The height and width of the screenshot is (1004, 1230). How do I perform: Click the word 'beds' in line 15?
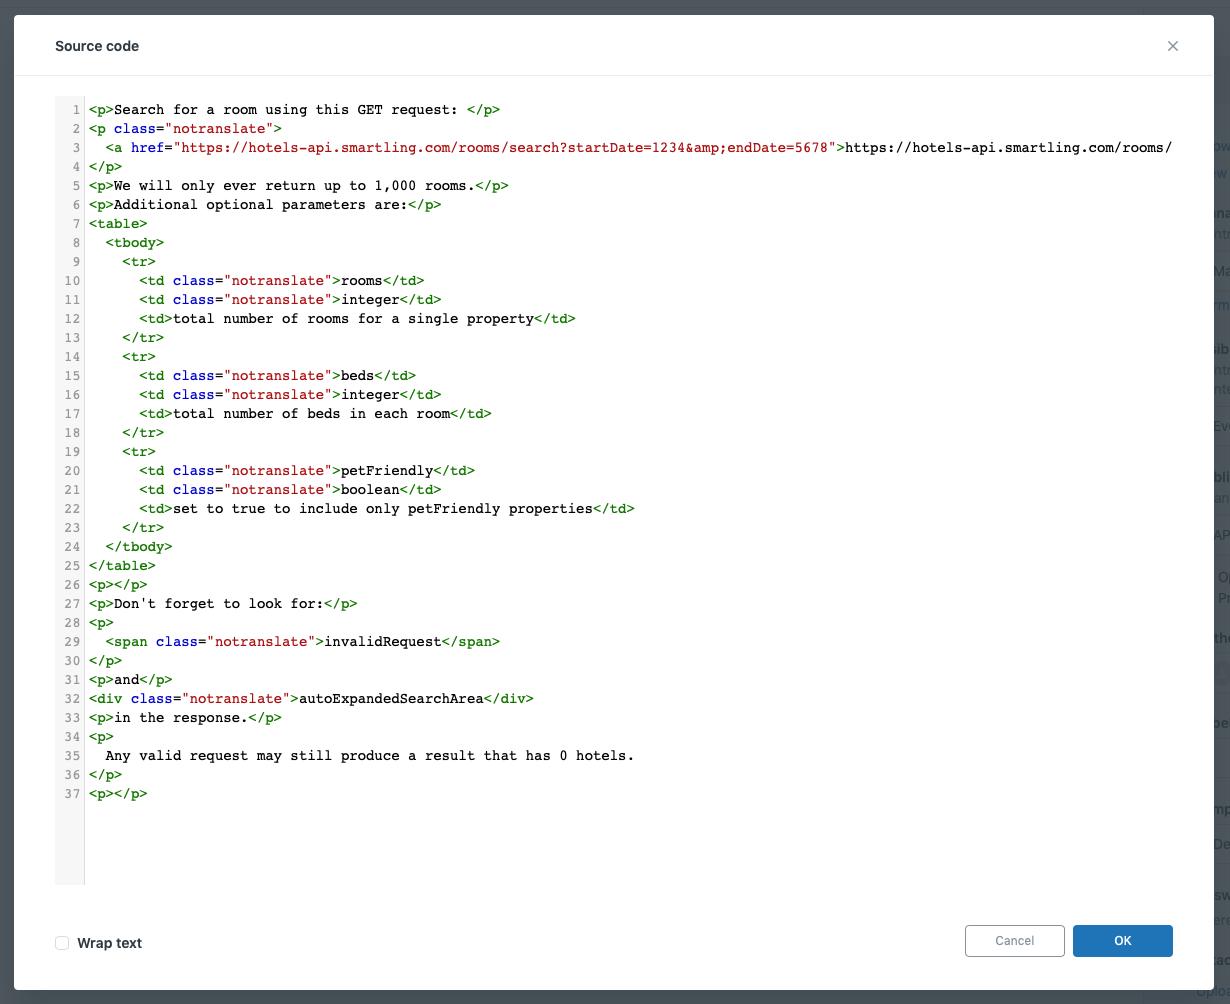(x=357, y=376)
